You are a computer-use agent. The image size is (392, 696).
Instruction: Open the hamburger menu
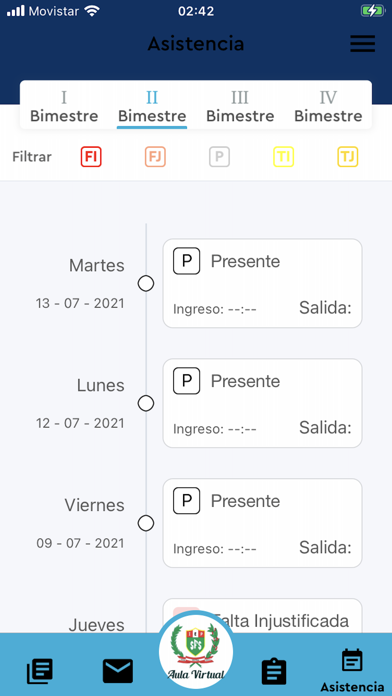coord(362,44)
